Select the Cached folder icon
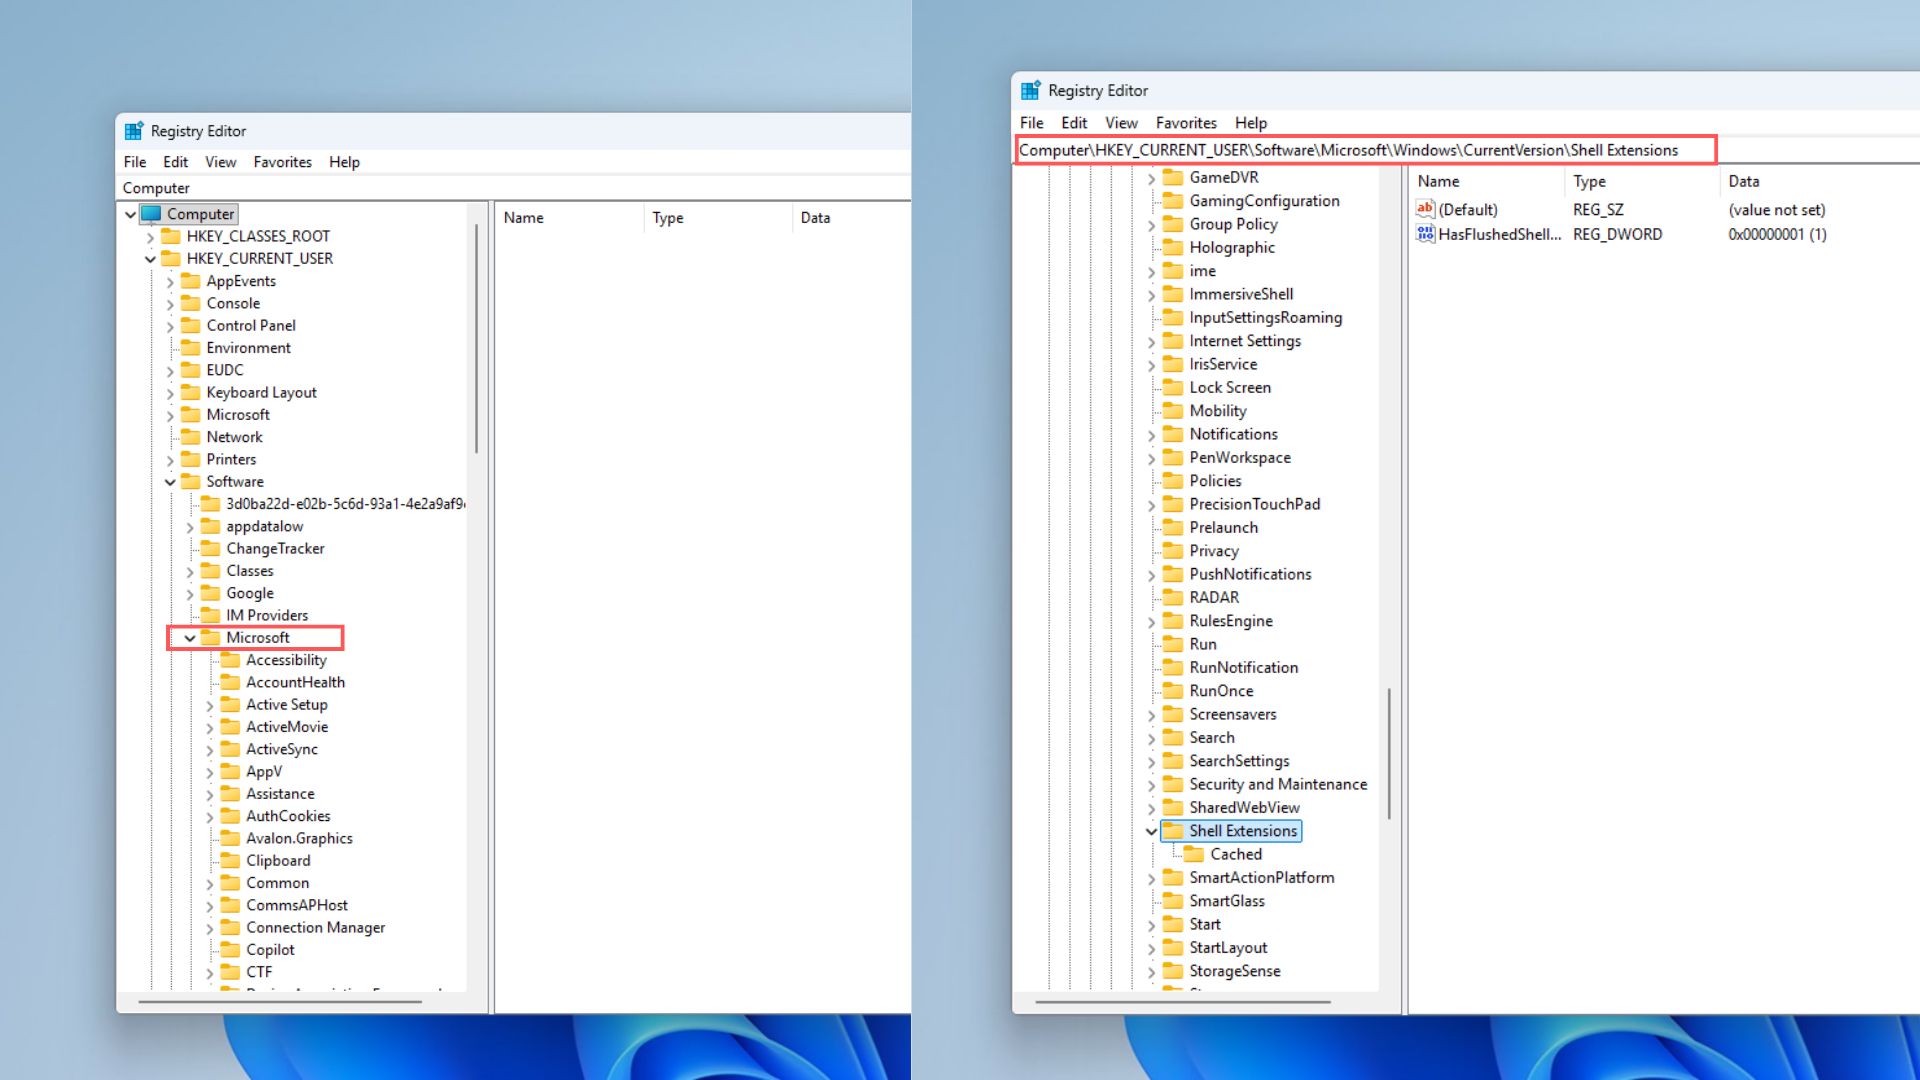1920x1080 pixels. pos(1194,854)
